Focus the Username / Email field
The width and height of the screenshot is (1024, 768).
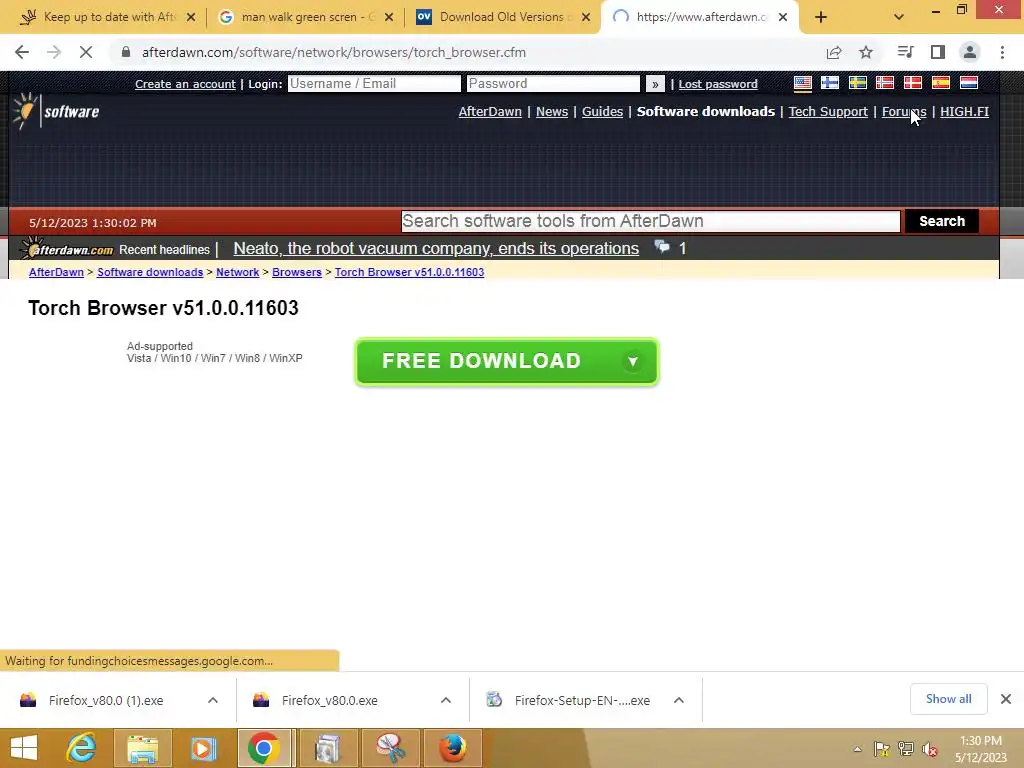click(x=374, y=84)
